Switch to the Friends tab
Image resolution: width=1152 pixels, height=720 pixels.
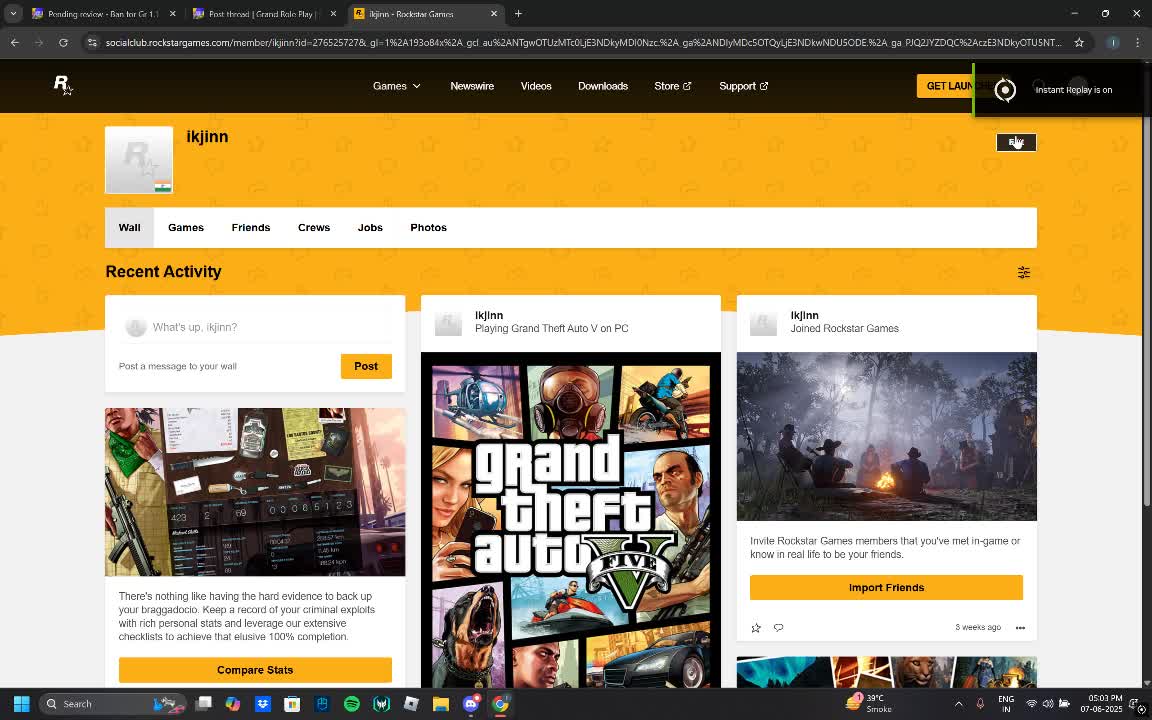pyautogui.click(x=251, y=228)
